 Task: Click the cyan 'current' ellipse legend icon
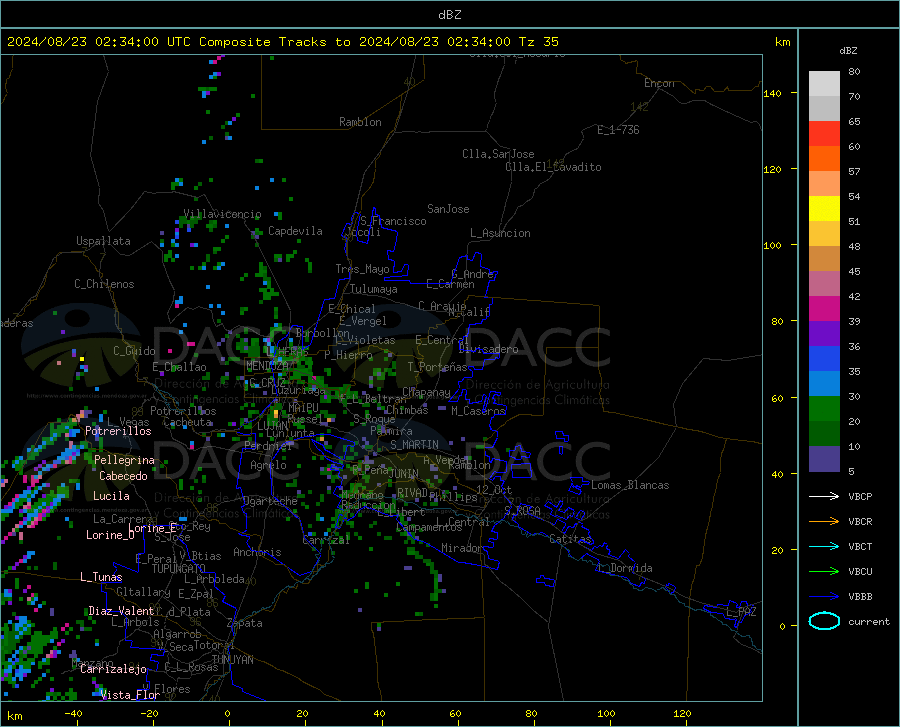tap(824, 621)
